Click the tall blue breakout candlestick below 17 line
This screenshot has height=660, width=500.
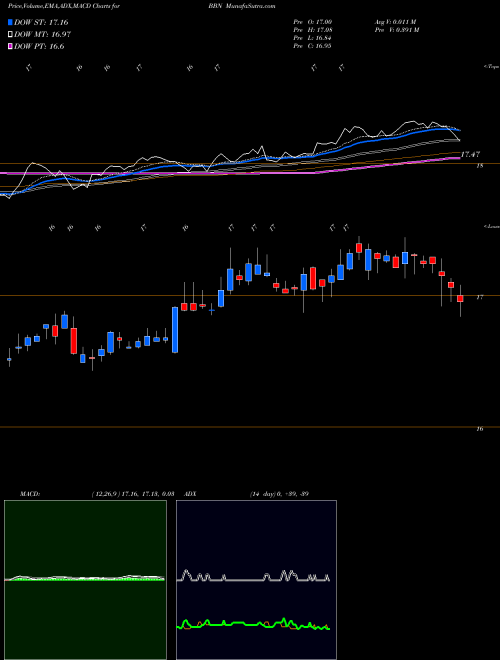pyautogui.click(x=175, y=330)
